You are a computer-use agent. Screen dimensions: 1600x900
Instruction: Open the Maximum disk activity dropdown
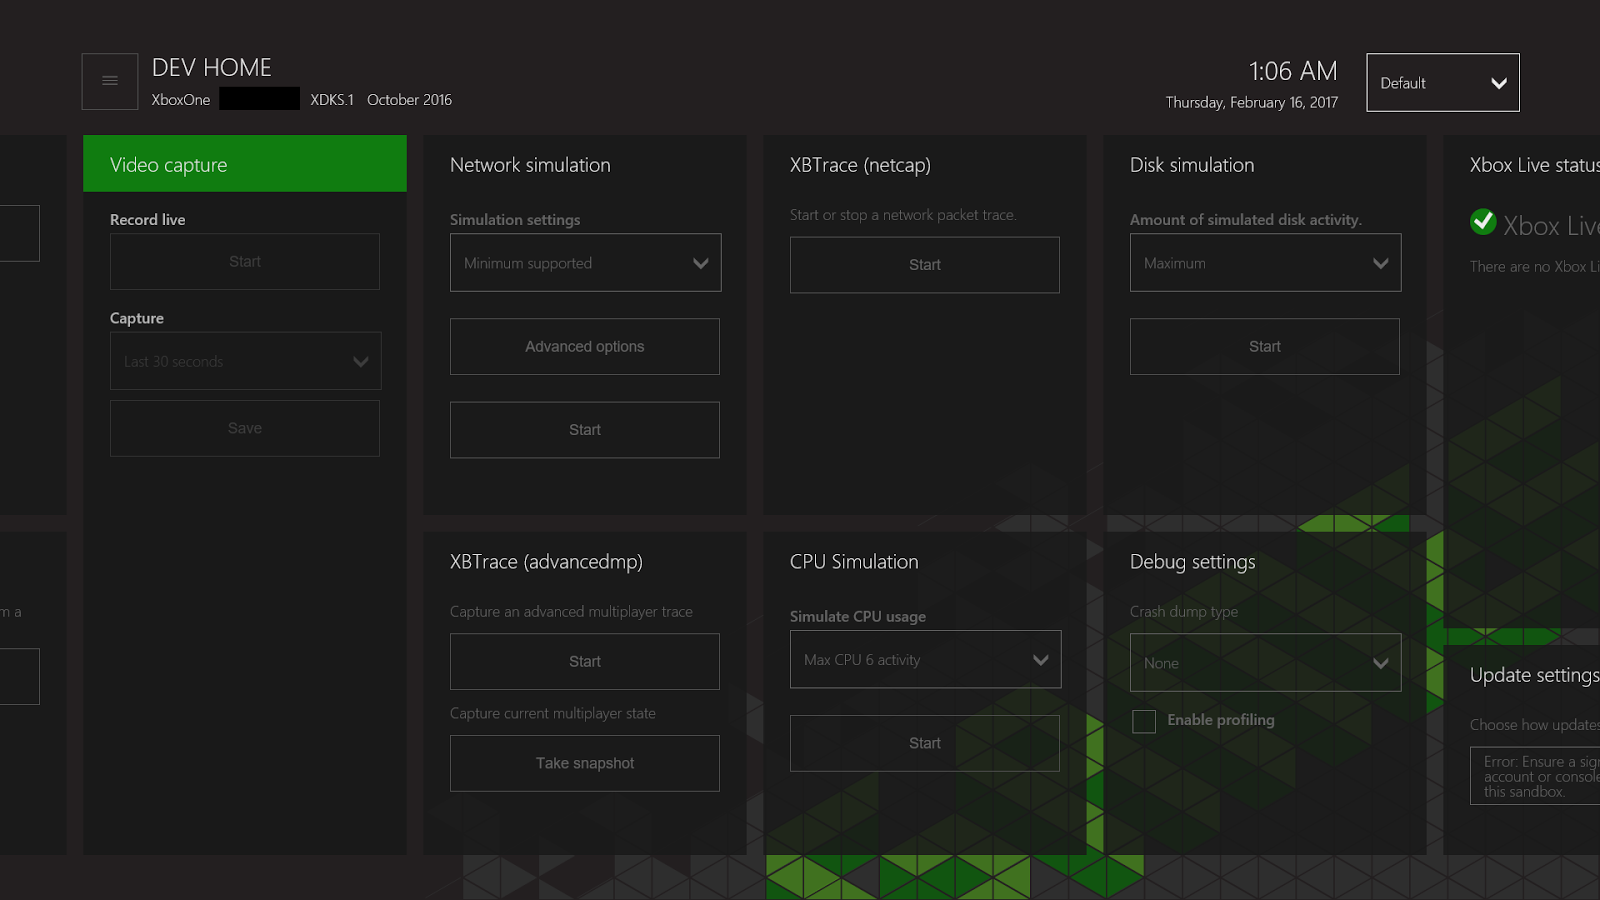[x=1265, y=262]
